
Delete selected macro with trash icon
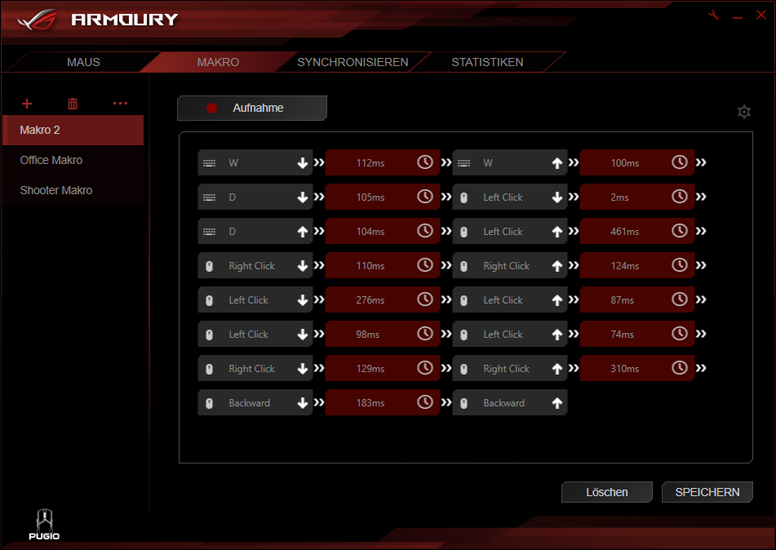(73, 103)
